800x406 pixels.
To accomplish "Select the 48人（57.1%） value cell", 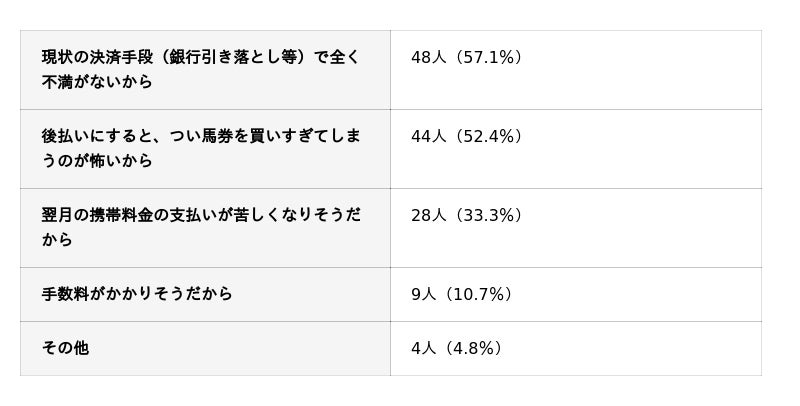I will click(576, 70).
